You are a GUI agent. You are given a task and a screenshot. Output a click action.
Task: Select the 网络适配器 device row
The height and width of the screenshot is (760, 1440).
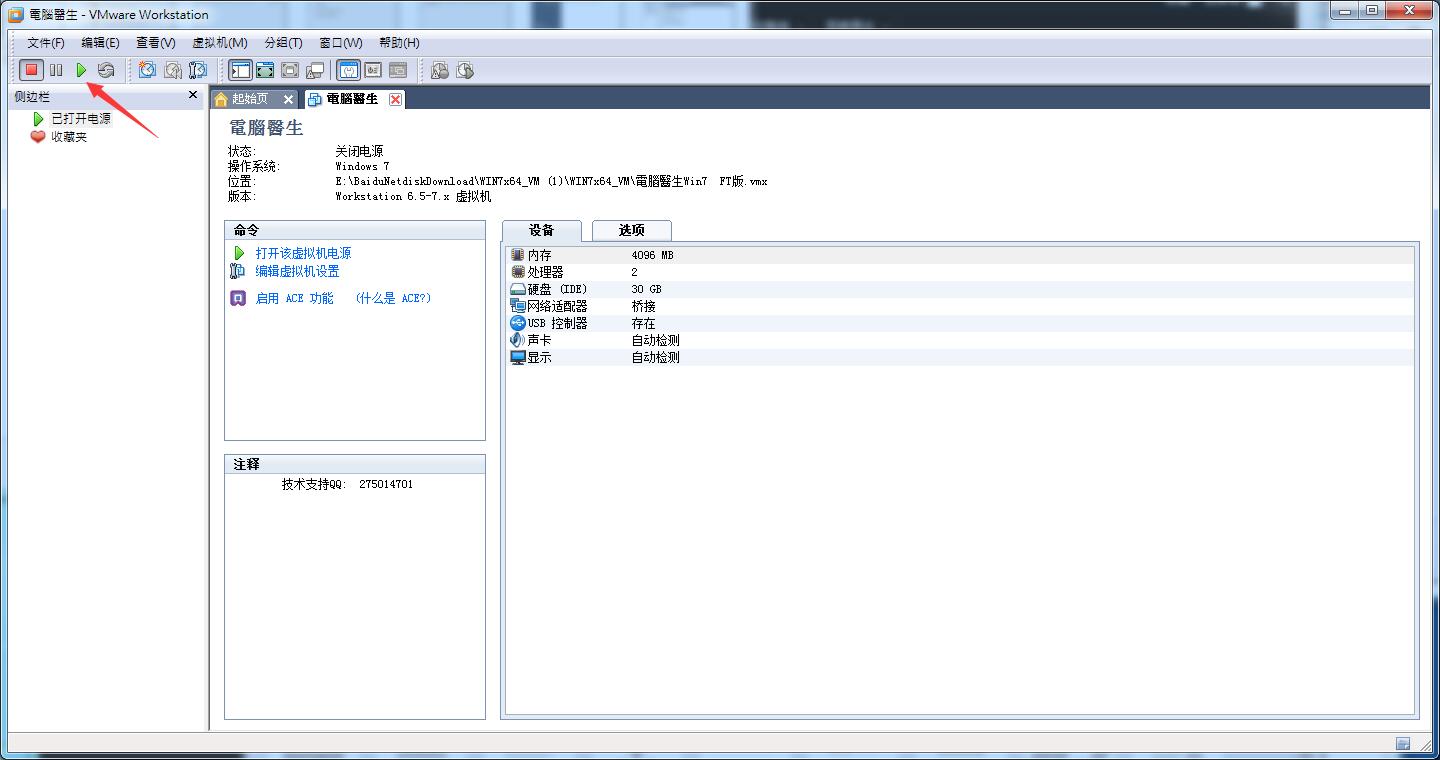point(961,306)
